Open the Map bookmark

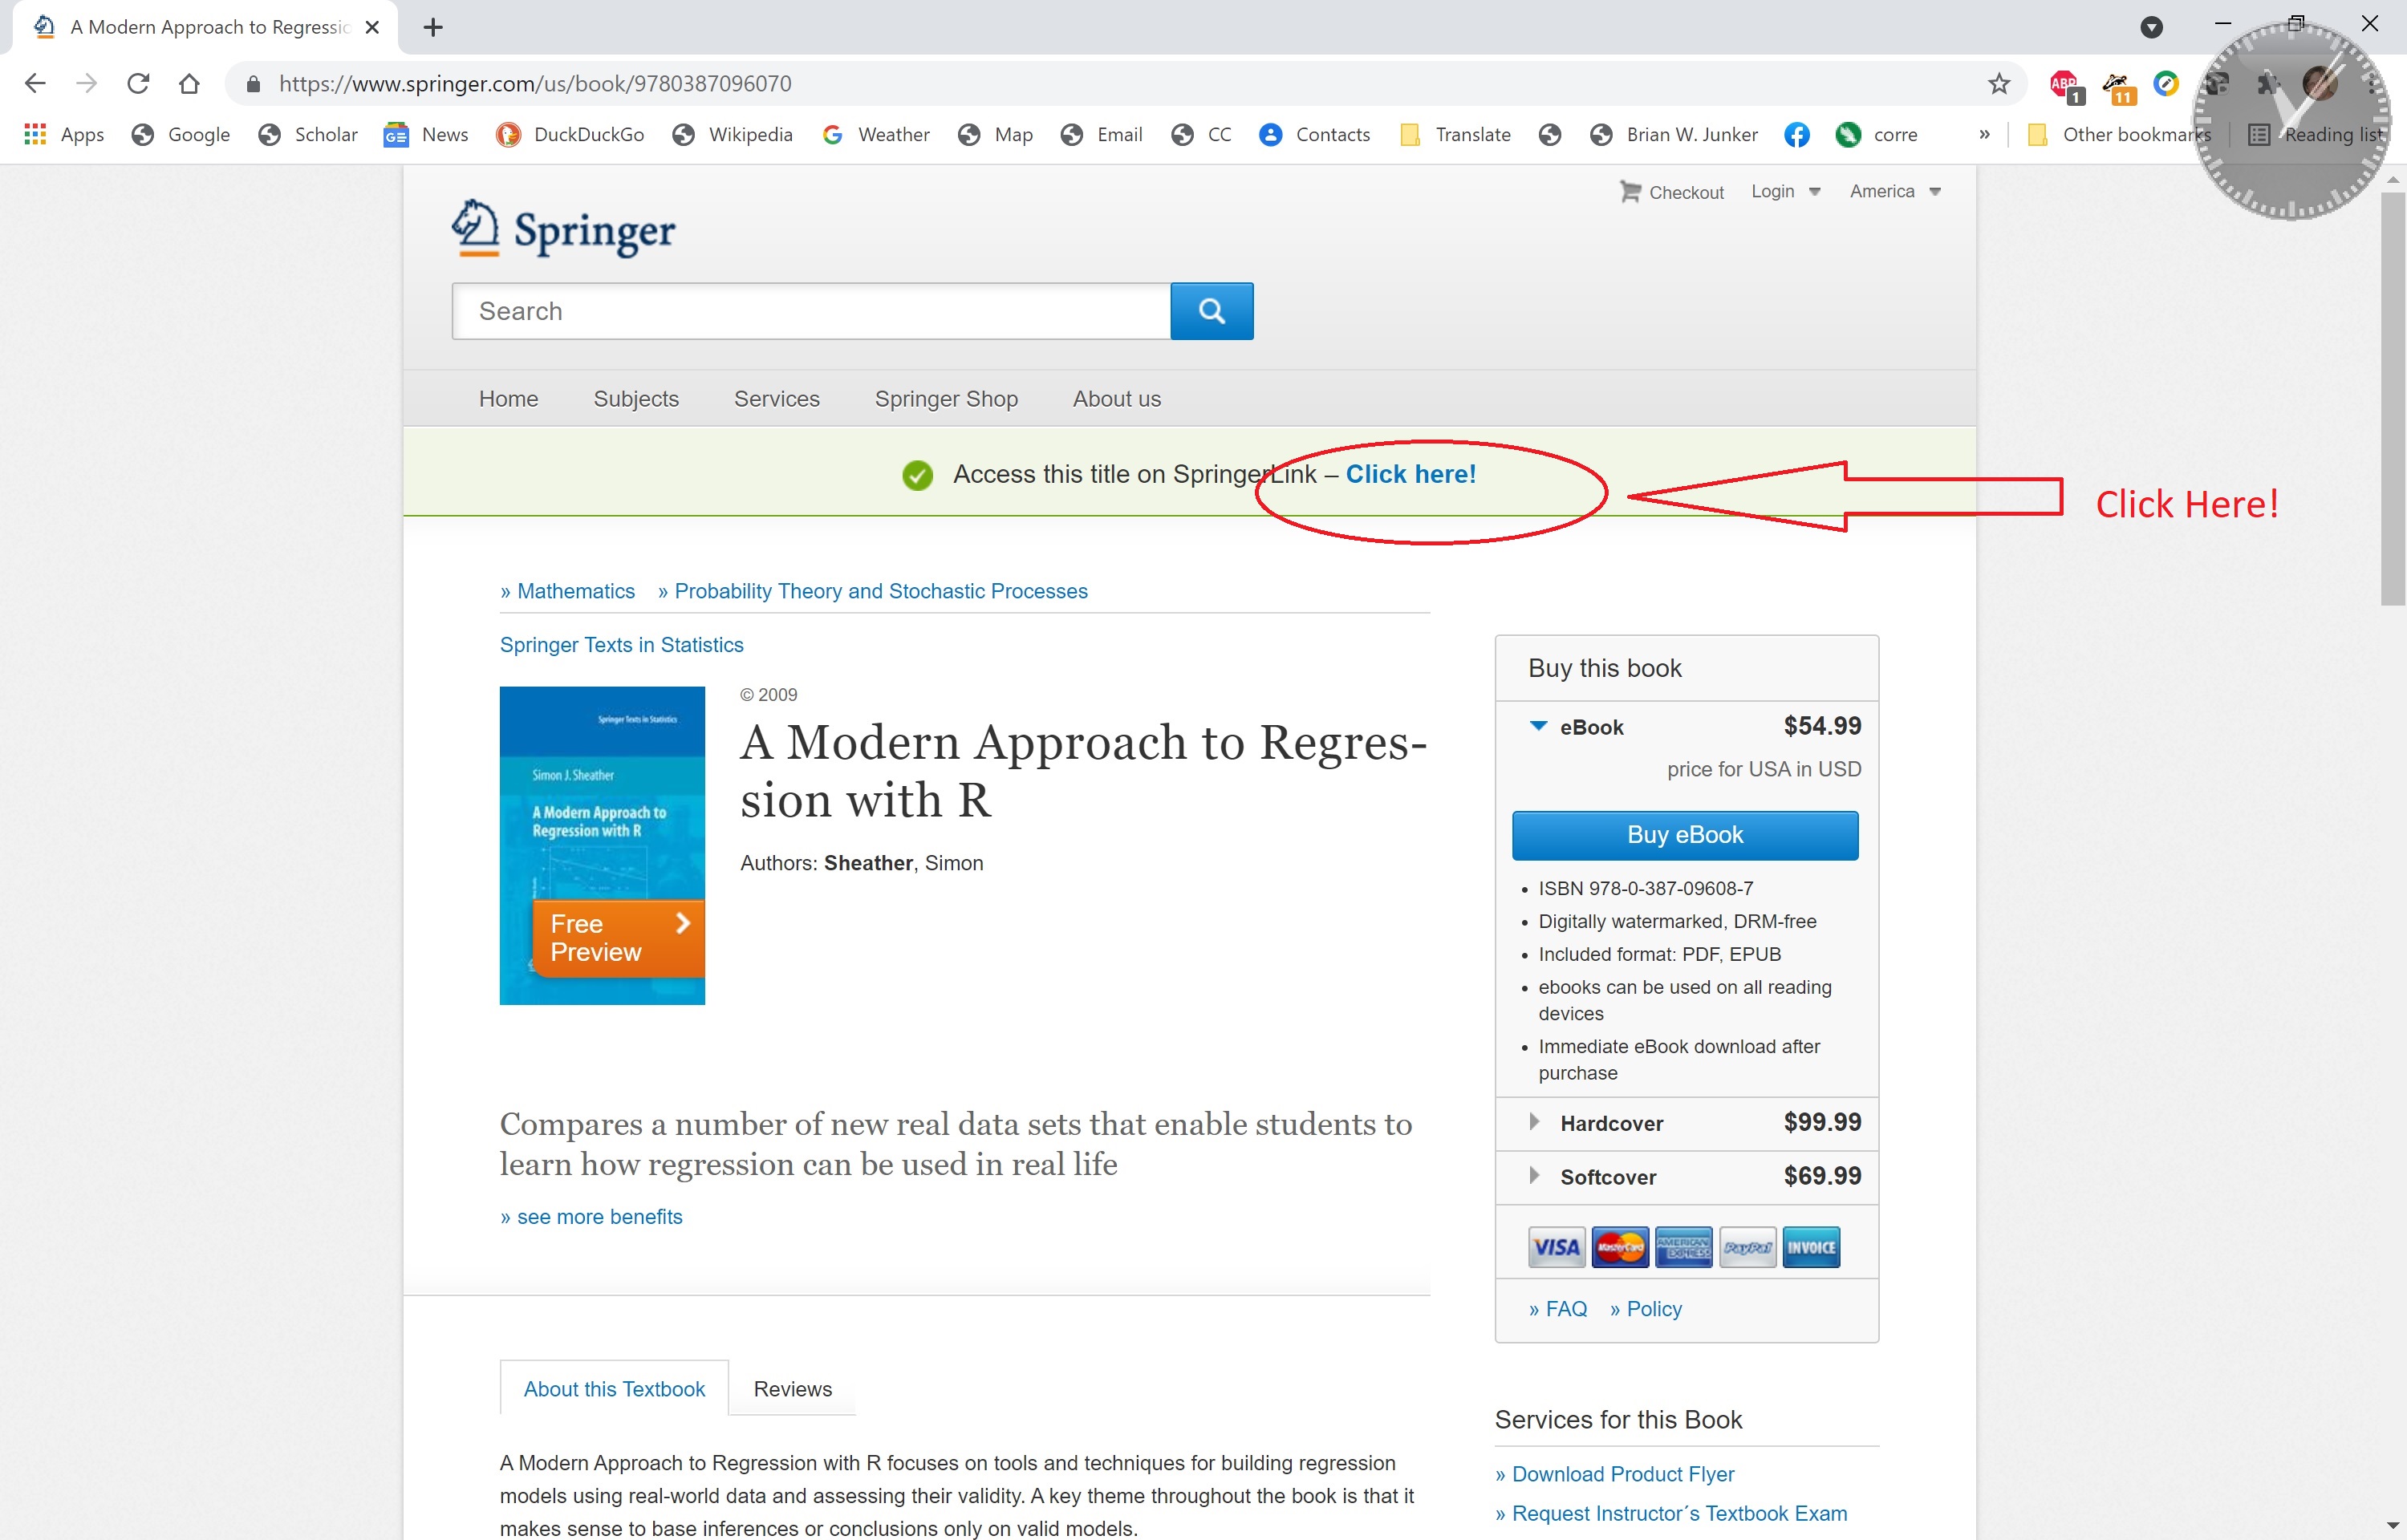tap(995, 134)
